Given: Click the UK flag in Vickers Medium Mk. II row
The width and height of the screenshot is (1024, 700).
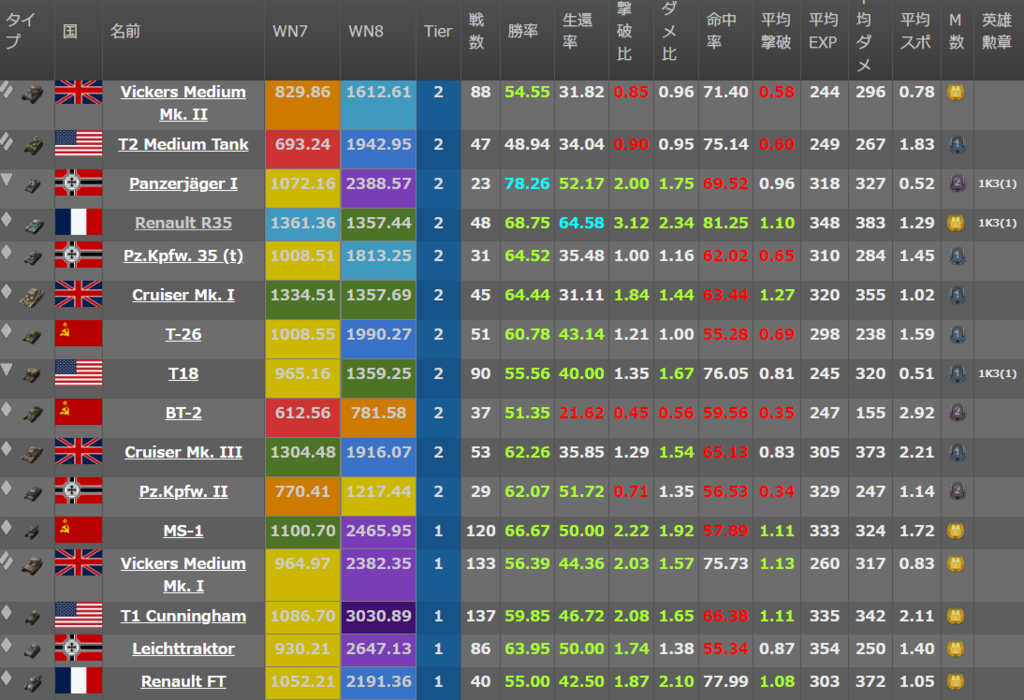Looking at the screenshot, I should pos(78,92).
